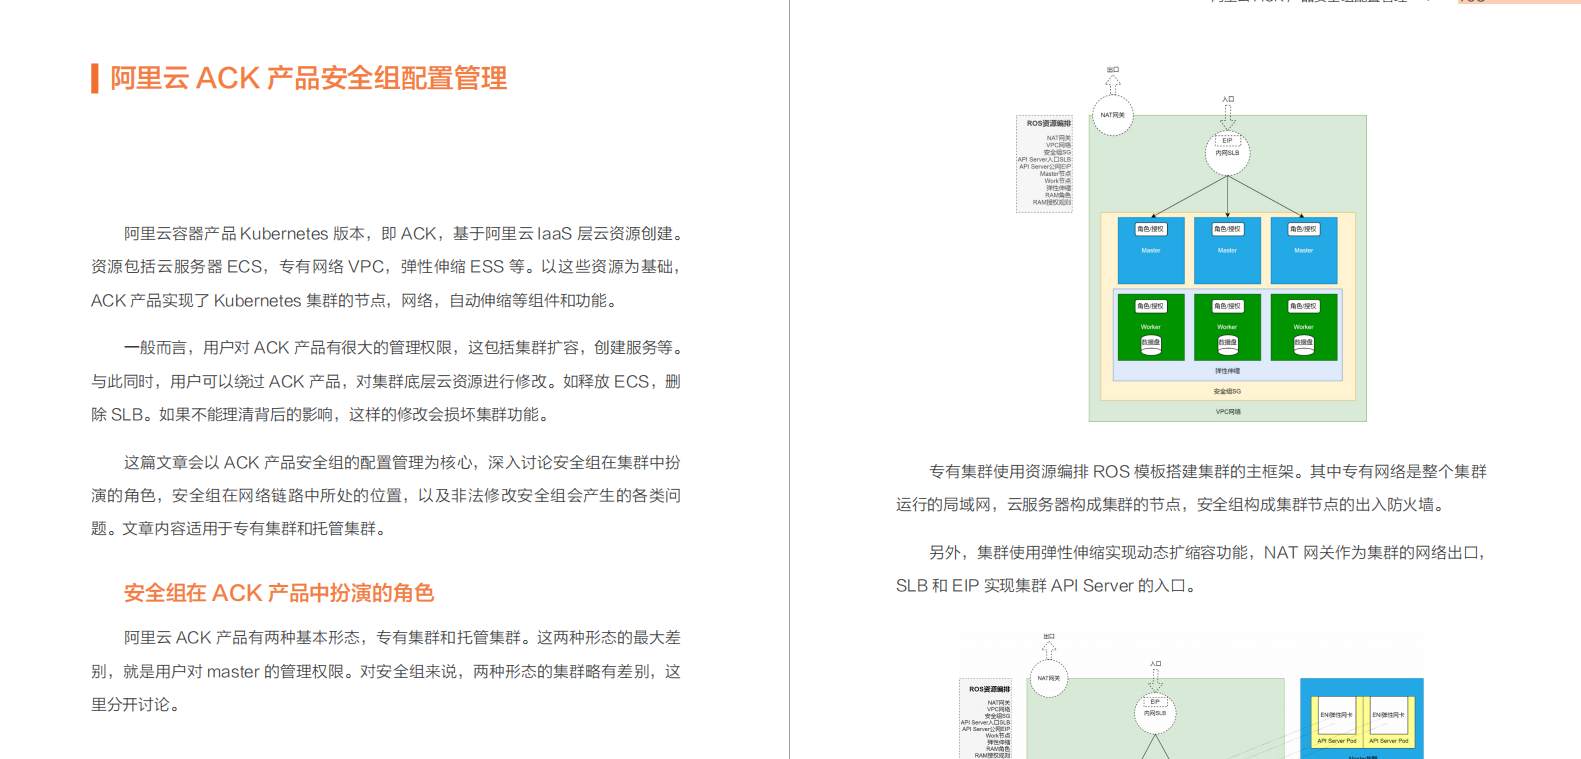Click the "ROS资源编排" heading in the lower diagram
Image resolution: width=1581 pixels, height=759 pixels.
(x=989, y=689)
